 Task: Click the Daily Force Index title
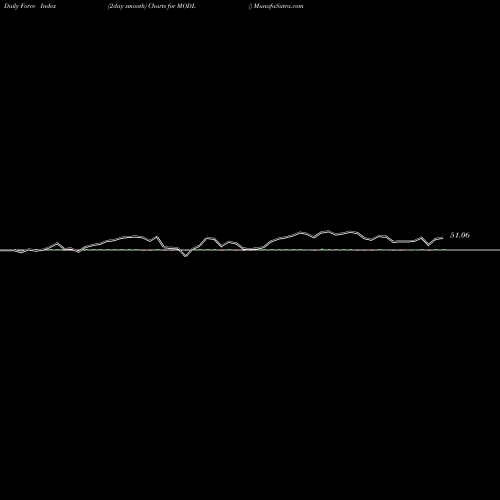pyautogui.click(x=30, y=6)
